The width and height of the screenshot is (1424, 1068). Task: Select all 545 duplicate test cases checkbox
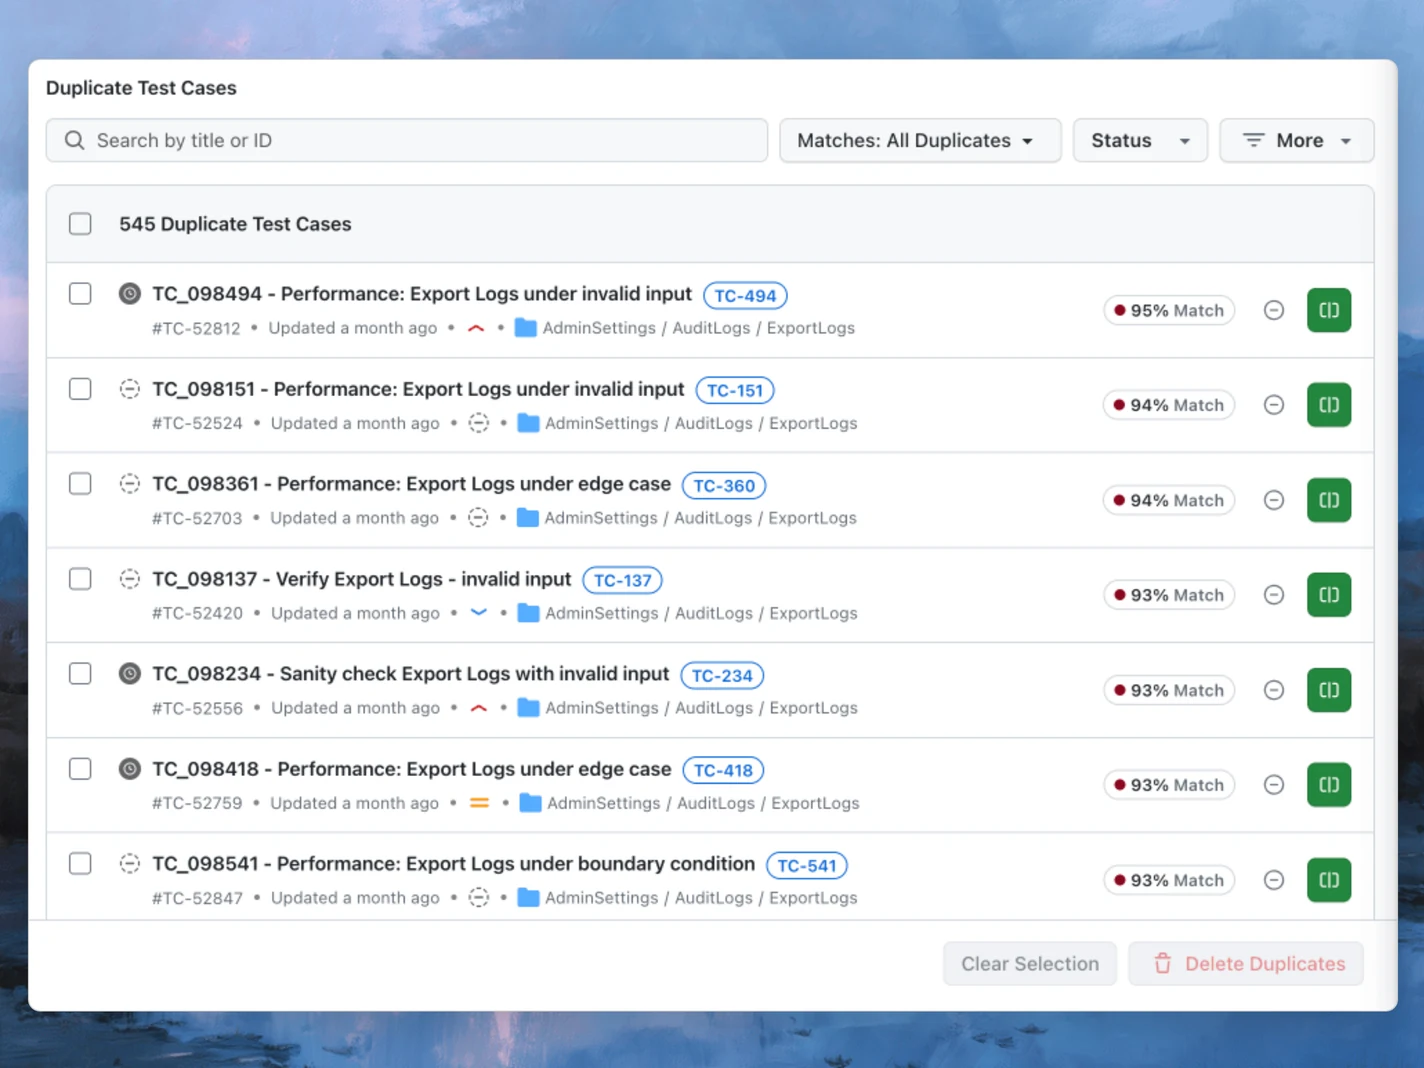pyautogui.click(x=80, y=224)
